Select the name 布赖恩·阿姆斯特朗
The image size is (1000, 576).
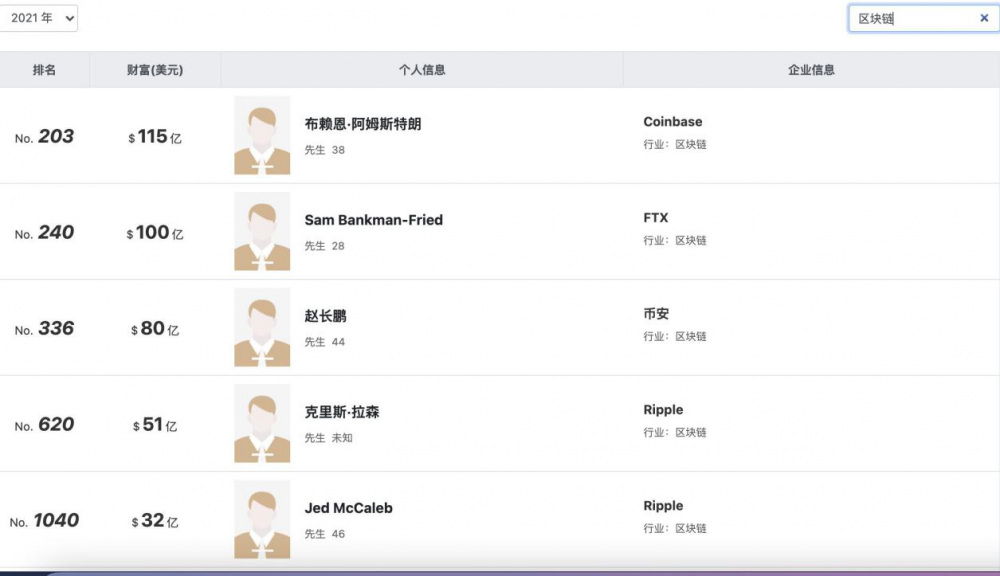[363, 124]
